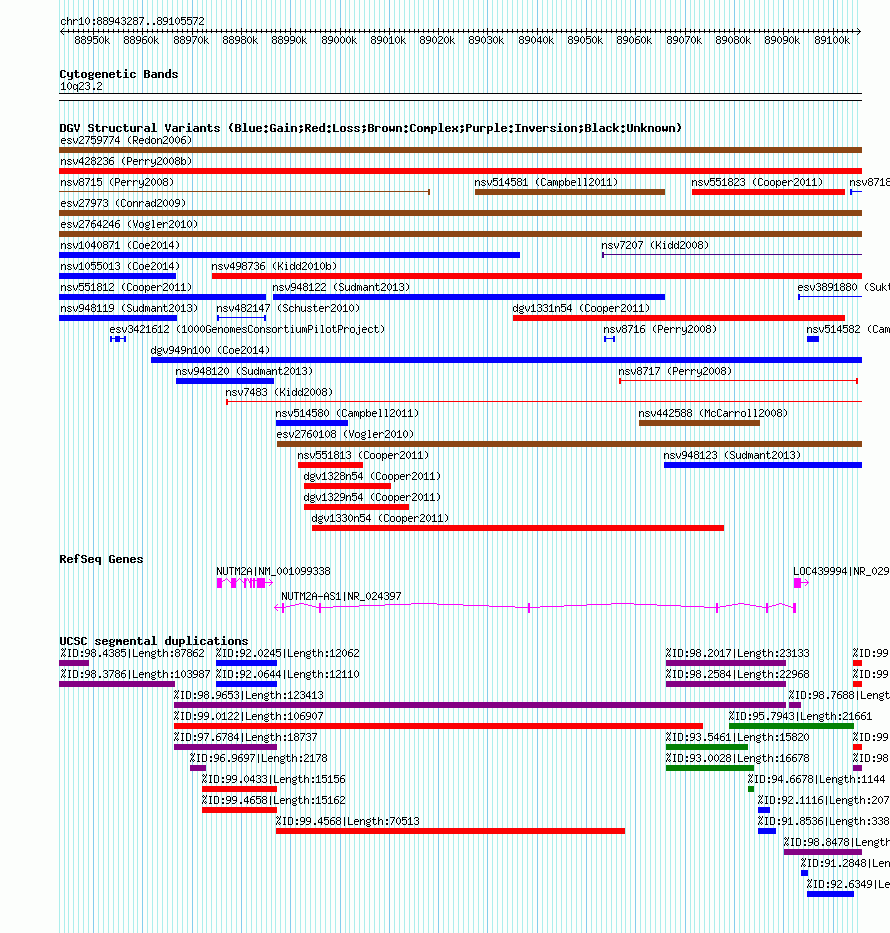Click the nsv498736 (Kidd2010b) label
Viewport: 890px width, 933px height.
point(274,266)
